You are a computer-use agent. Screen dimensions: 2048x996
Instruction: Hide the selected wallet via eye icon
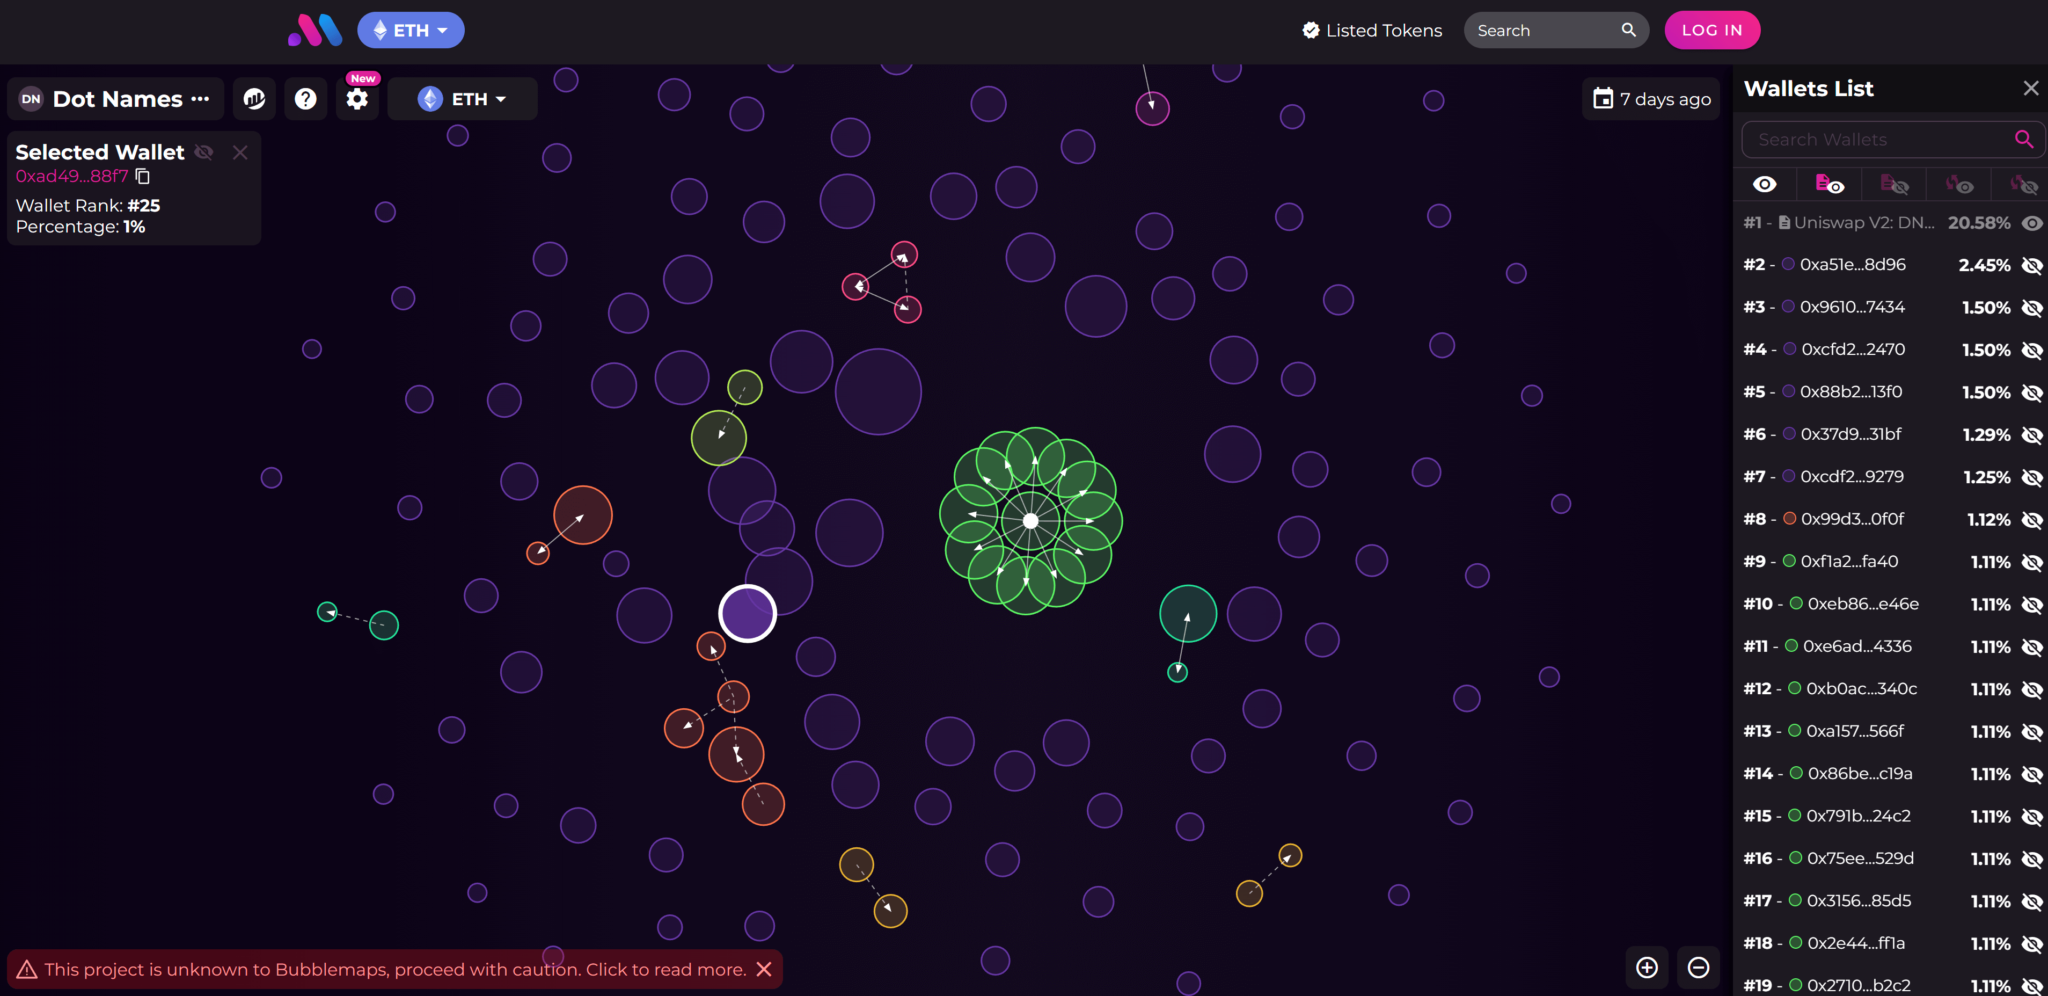[x=204, y=152]
